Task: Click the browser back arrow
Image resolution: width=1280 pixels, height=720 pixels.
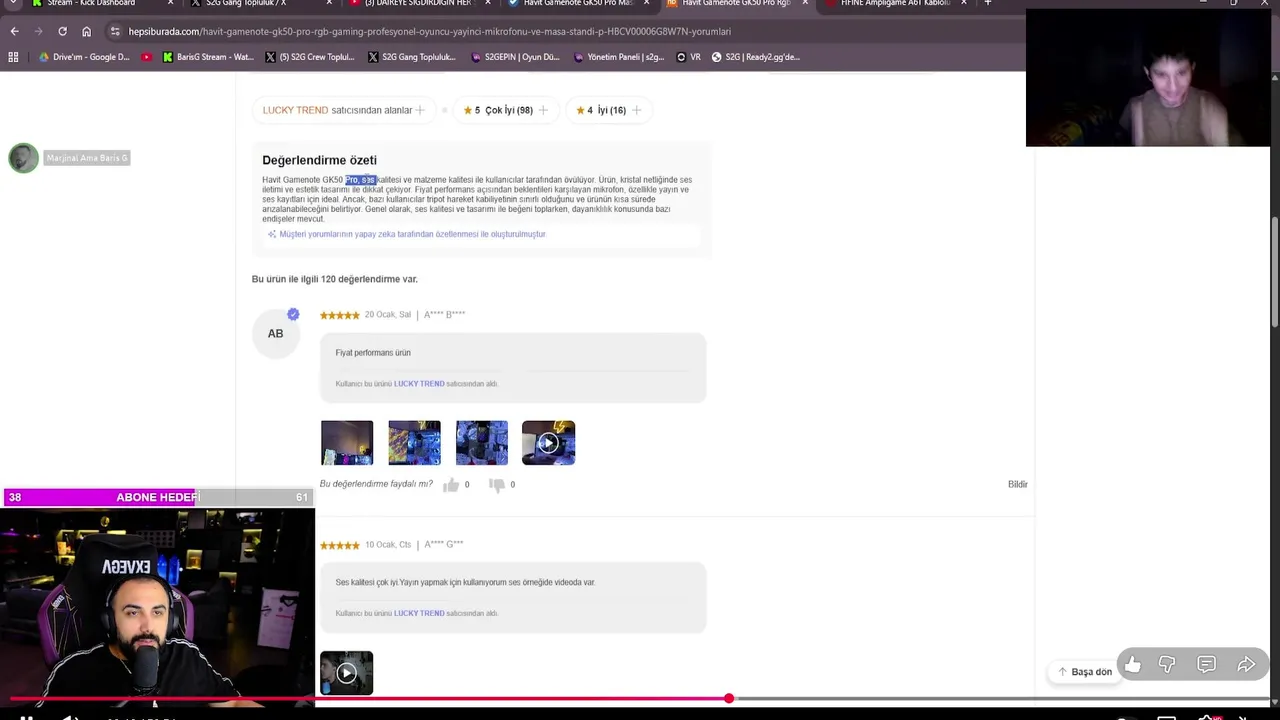Action: [14, 31]
